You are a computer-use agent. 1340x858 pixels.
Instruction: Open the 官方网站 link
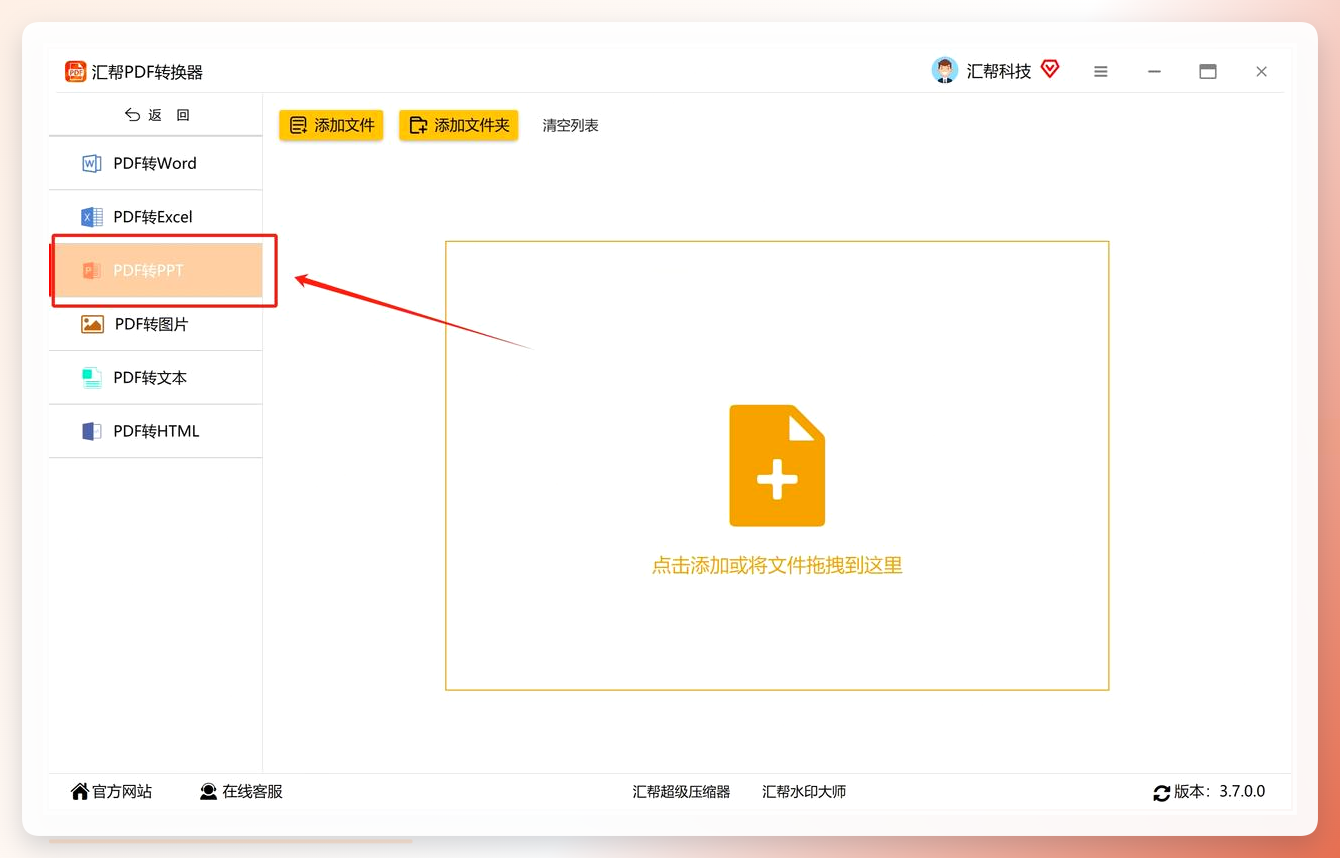[x=111, y=792]
